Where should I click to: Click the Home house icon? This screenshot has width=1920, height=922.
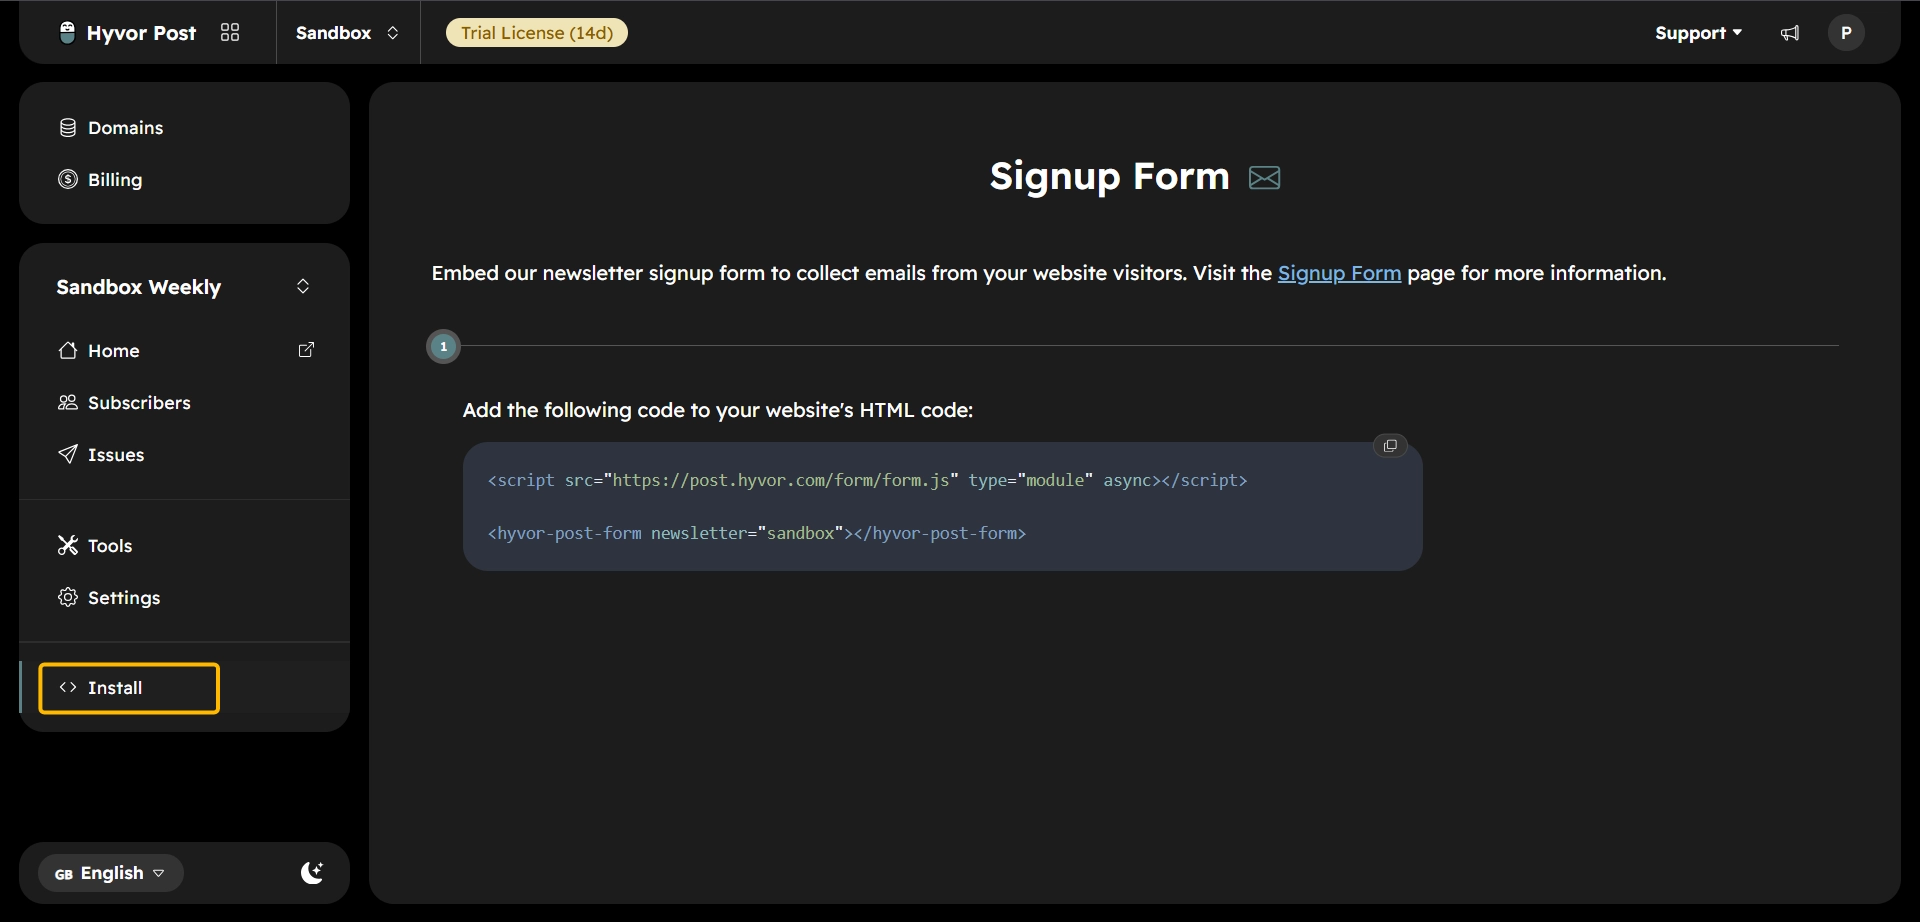(68, 350)
